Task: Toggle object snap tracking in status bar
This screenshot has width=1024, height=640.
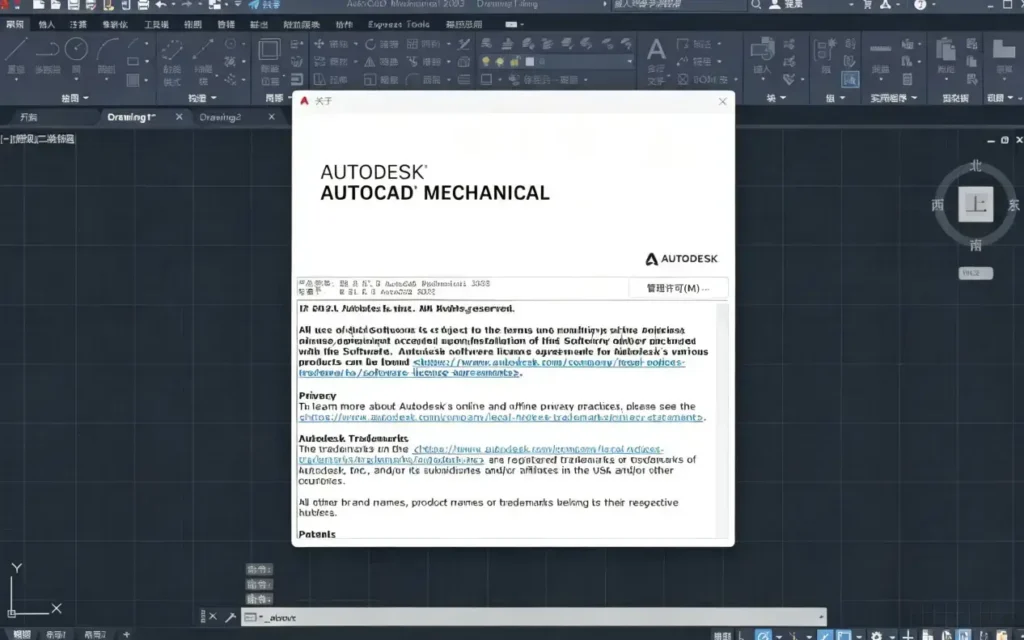Action: tap(825, 635)
